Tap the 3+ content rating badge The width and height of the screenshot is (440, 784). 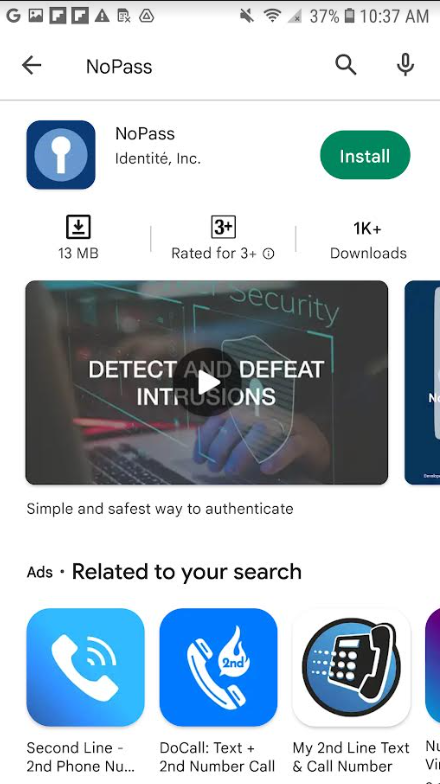click(x=223, y=228)
